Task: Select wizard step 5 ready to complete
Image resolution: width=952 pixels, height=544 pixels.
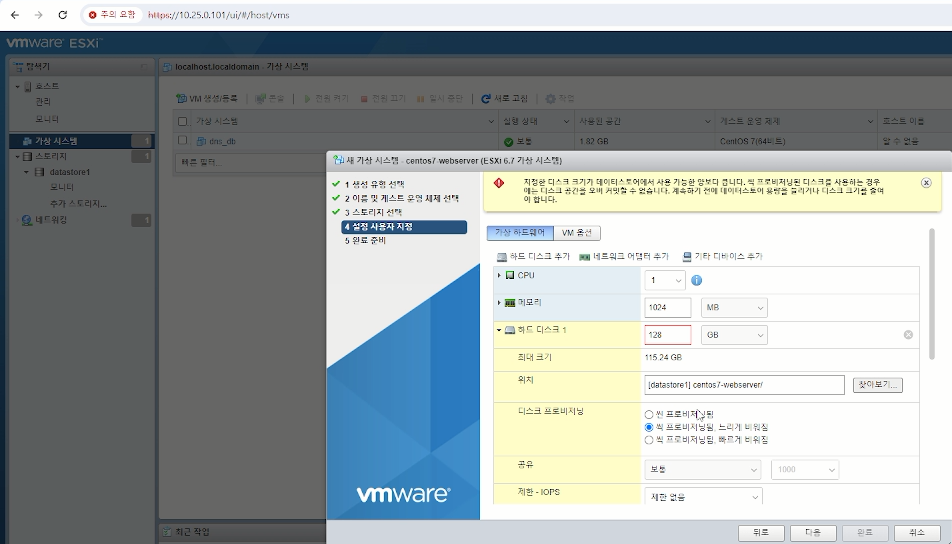Action: point(365,240)
